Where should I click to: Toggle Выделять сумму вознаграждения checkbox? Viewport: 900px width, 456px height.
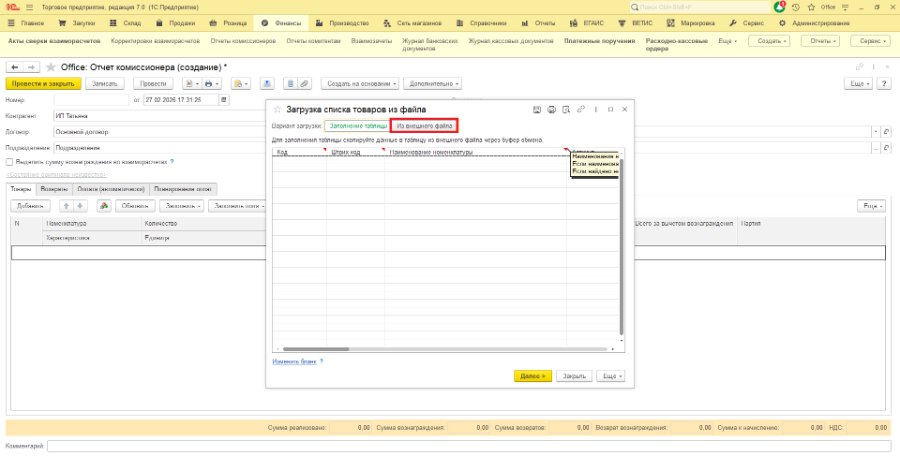[x=9, y=162]
